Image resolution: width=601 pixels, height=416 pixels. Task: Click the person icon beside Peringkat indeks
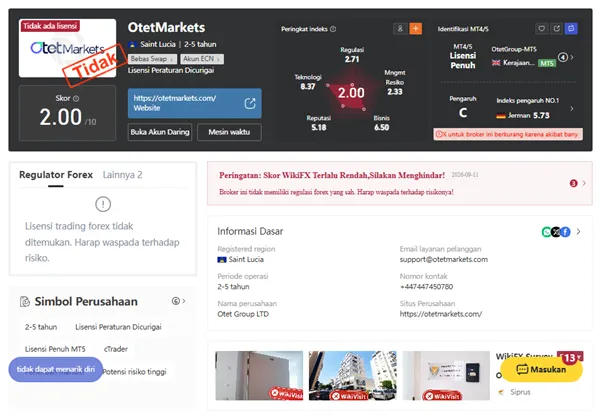pyautogui.click(x=400, y=29)
